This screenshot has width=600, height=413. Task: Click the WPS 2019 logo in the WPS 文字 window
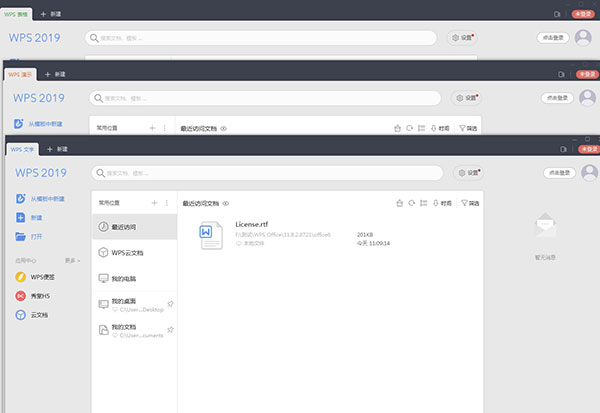coord(41,173)
